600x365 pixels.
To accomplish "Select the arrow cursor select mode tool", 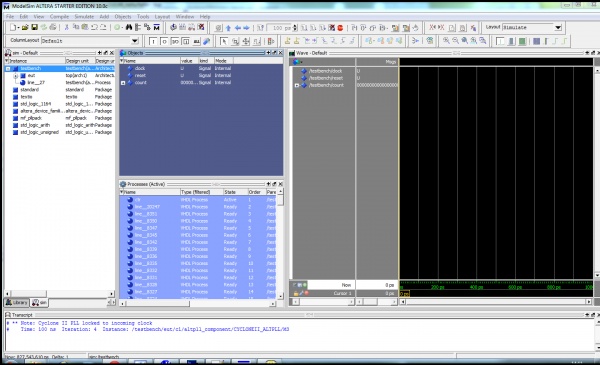I will point(224,41).
